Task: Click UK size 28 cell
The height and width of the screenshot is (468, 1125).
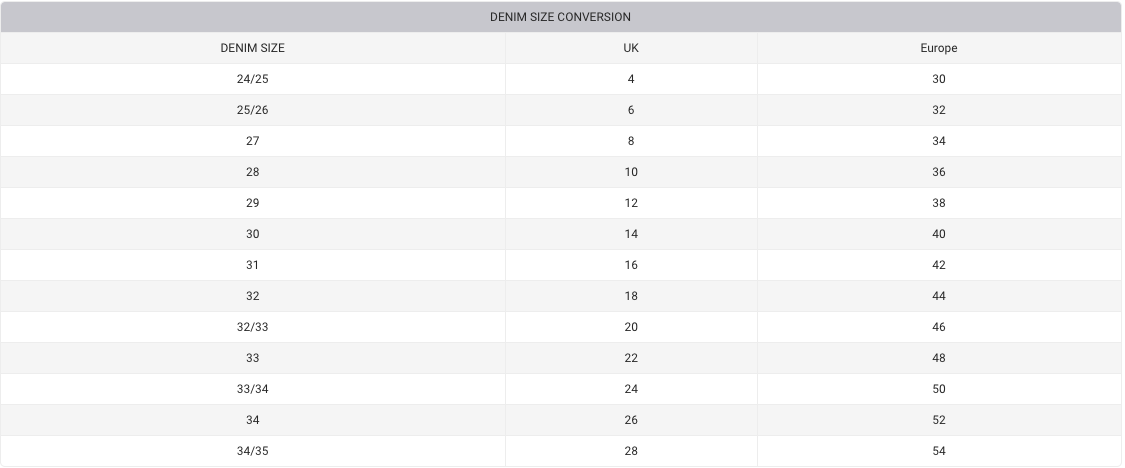Action: [631, 451]
